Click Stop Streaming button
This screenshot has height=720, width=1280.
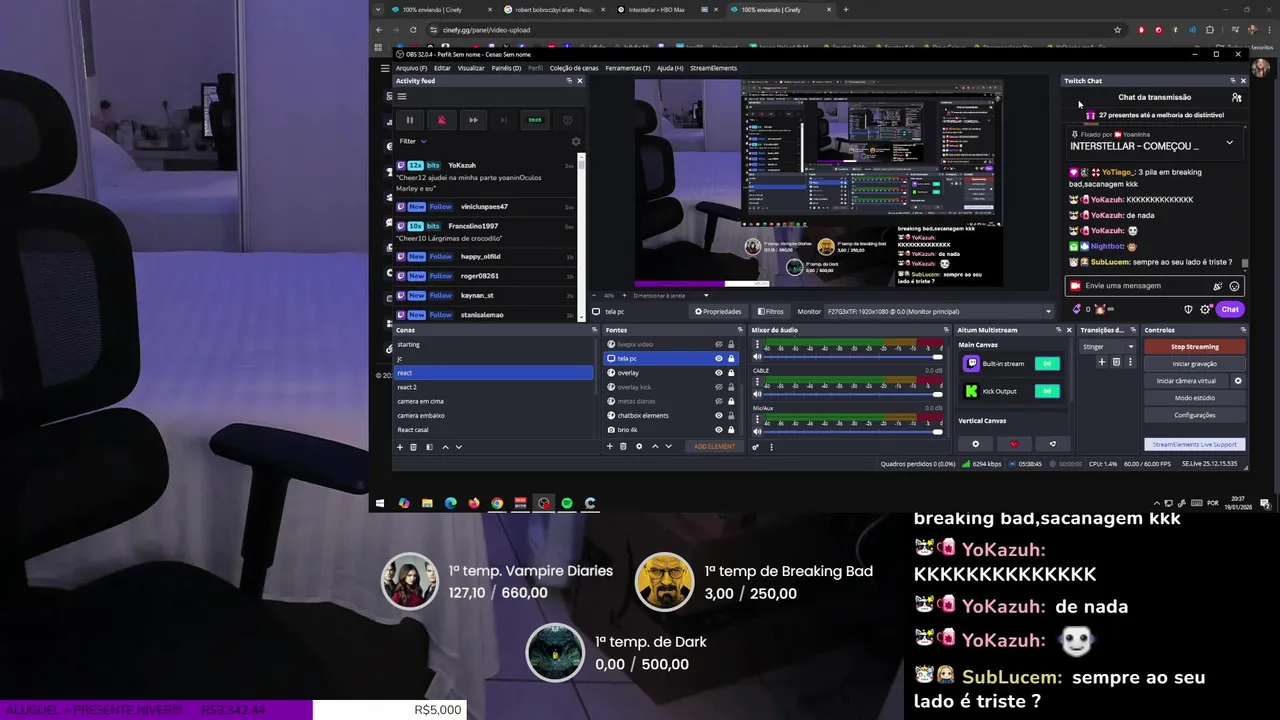[x=1195, y=347]
